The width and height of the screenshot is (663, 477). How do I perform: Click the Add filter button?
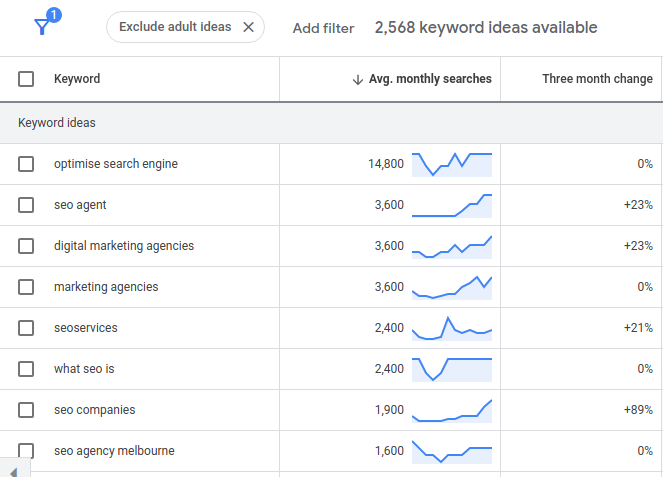click(x=323, y=28)
